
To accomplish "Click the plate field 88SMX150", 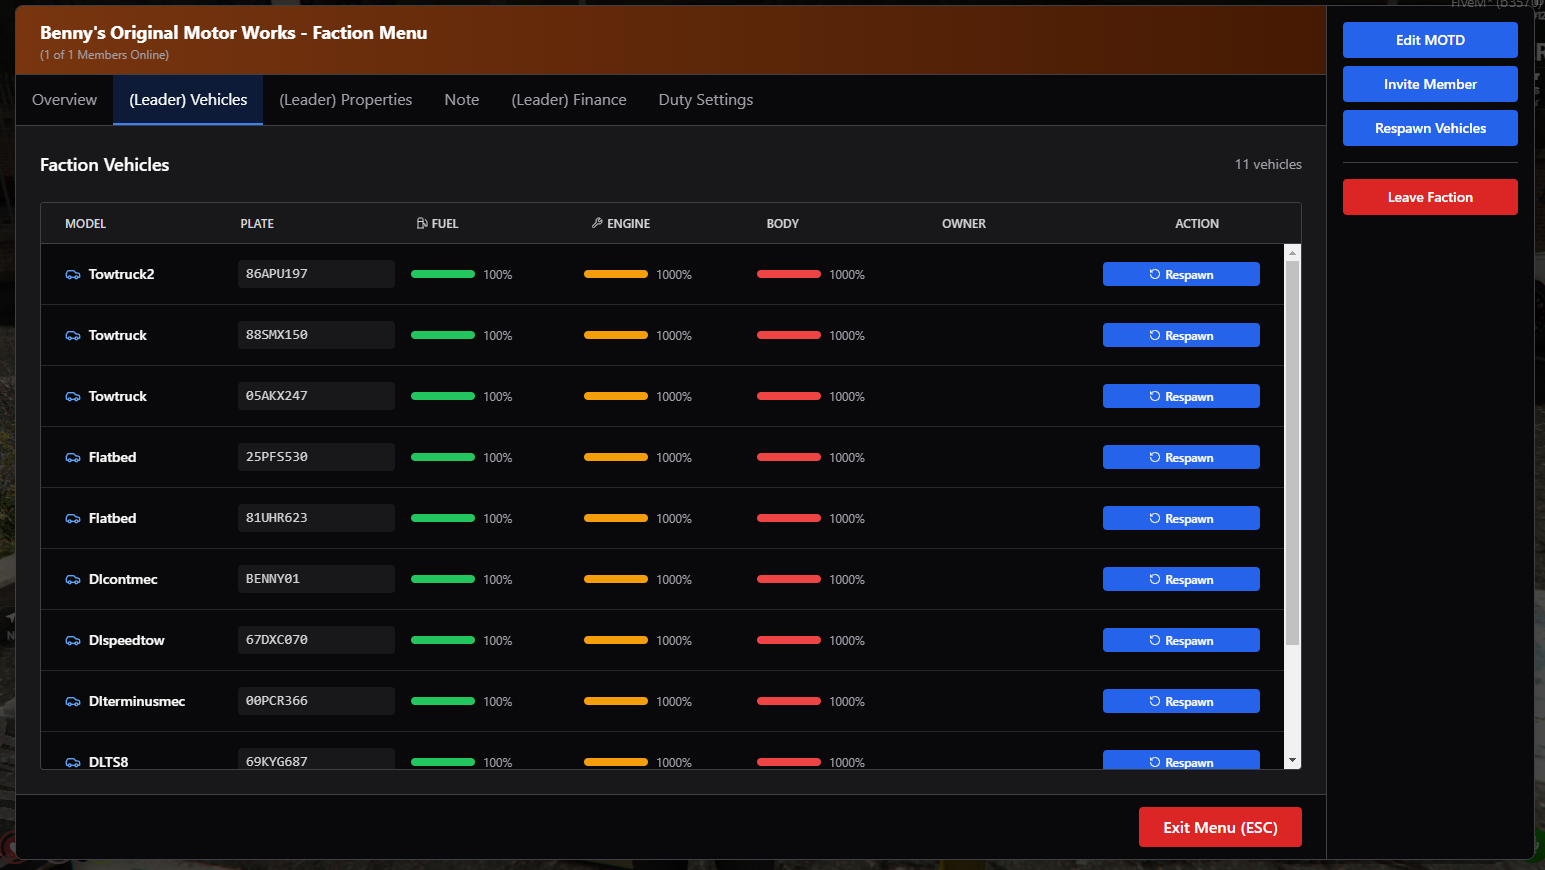I will point(315,335).
